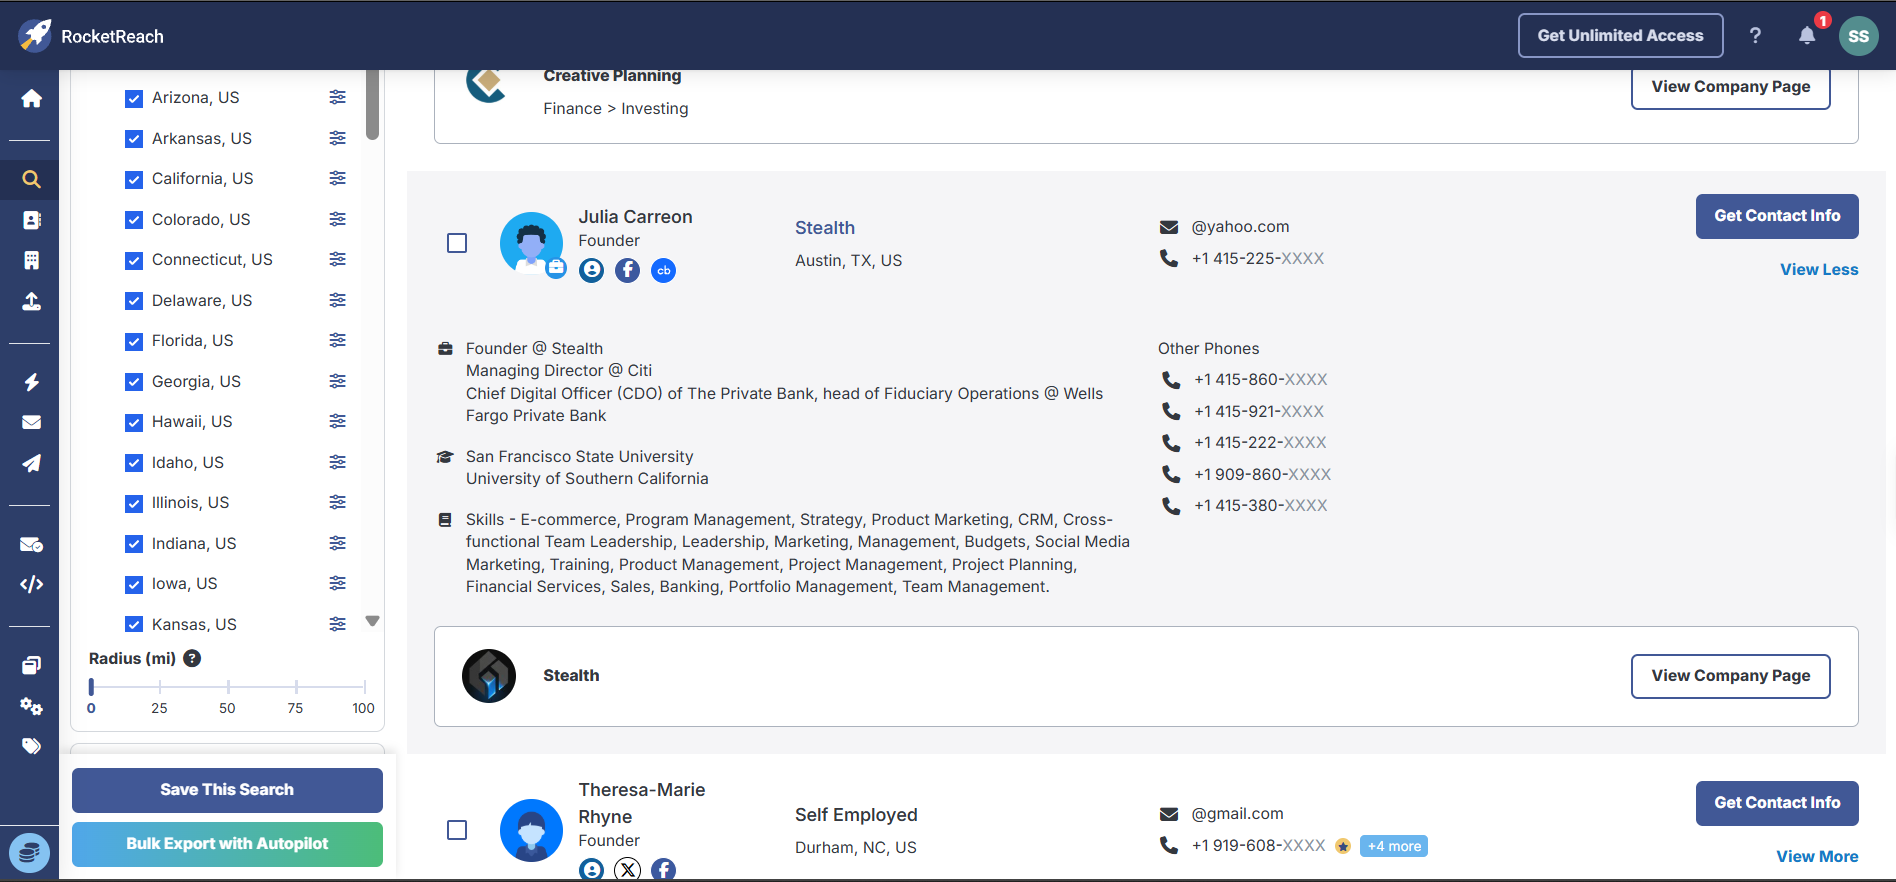
Task: Click the location list scrollbar thumb
Action: pyautogui.click(x=372, y=105)
